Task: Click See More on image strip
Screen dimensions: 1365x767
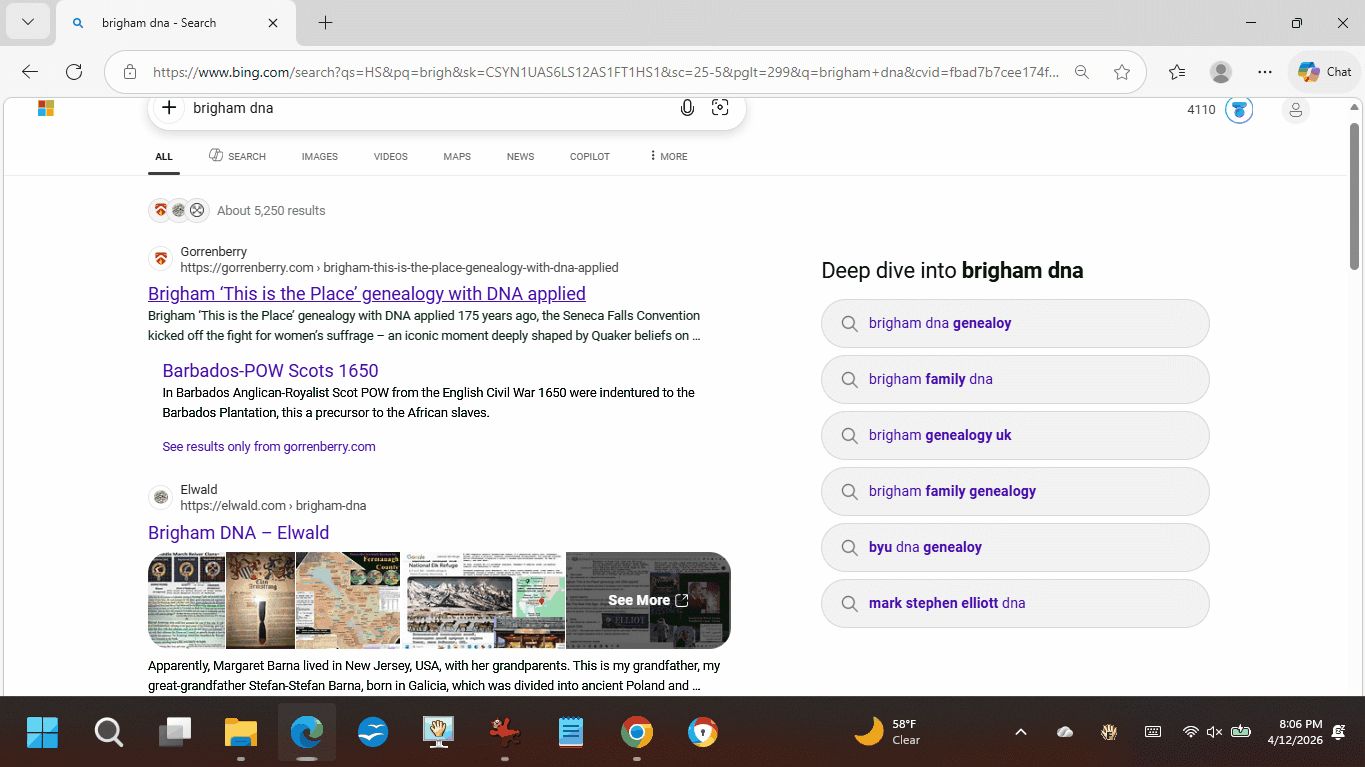Action: (x=647, y=600)
